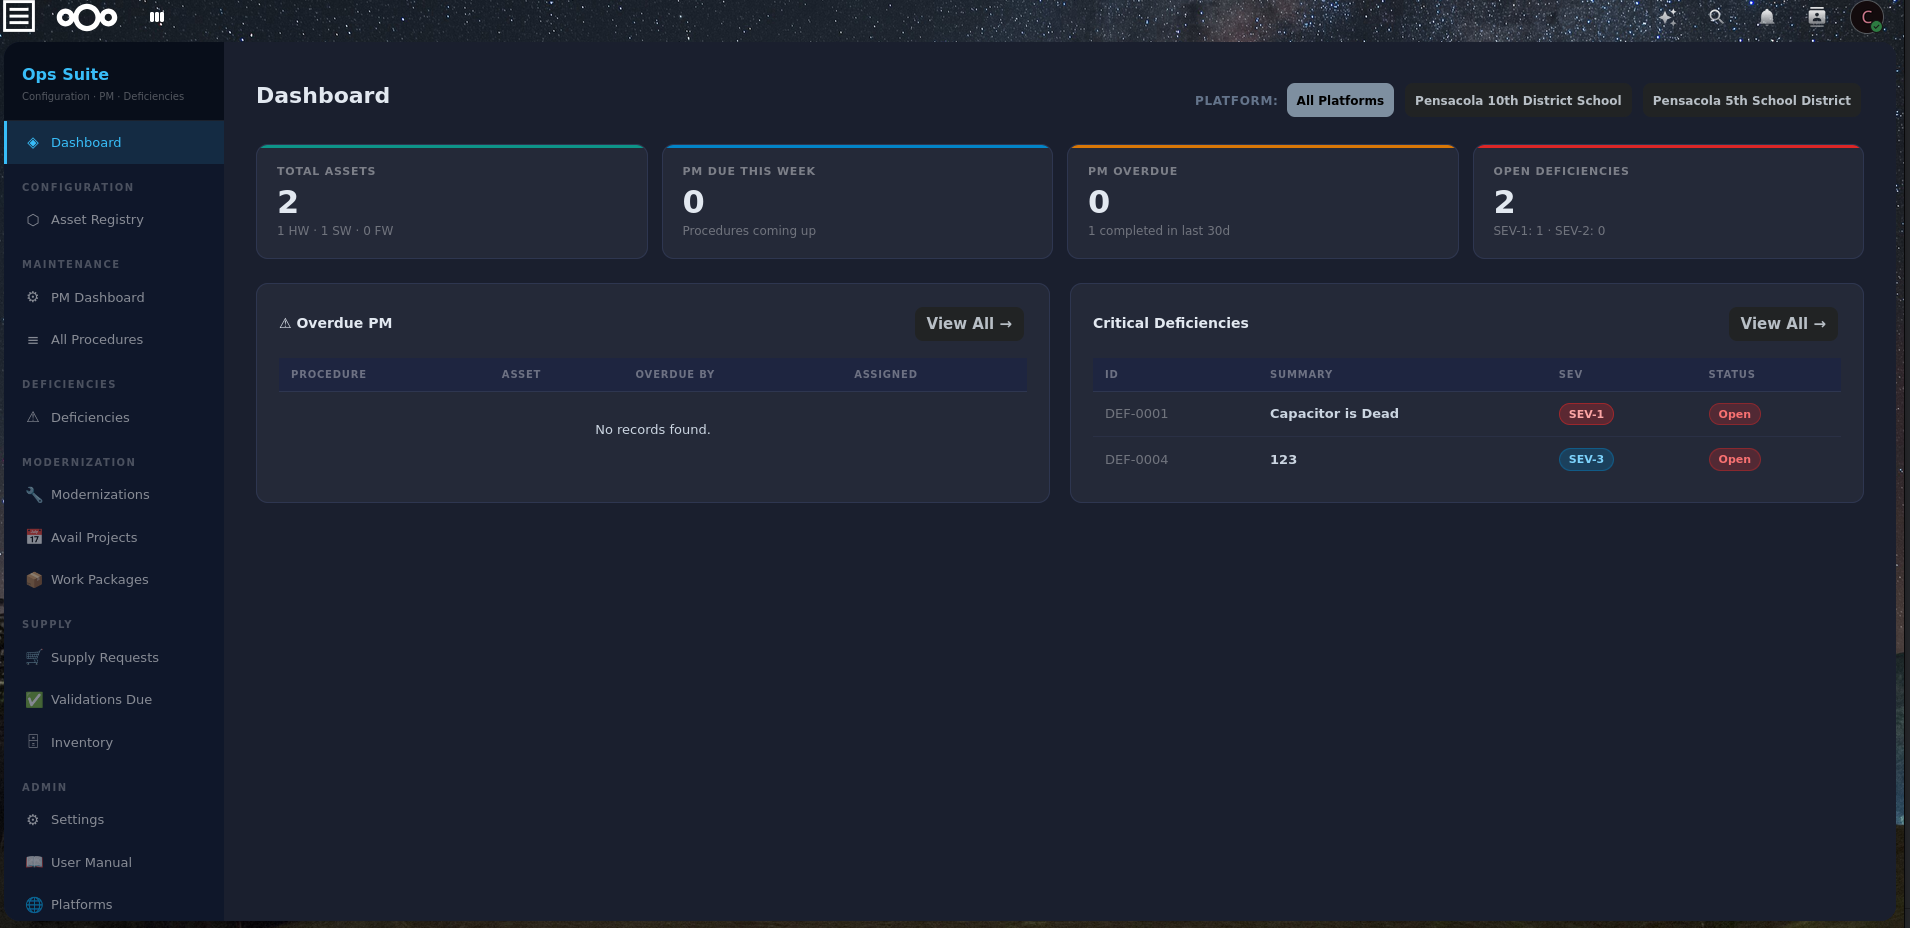Open All Procedures
This screenshot has height=928, width=1910.
tap(114, 340)
